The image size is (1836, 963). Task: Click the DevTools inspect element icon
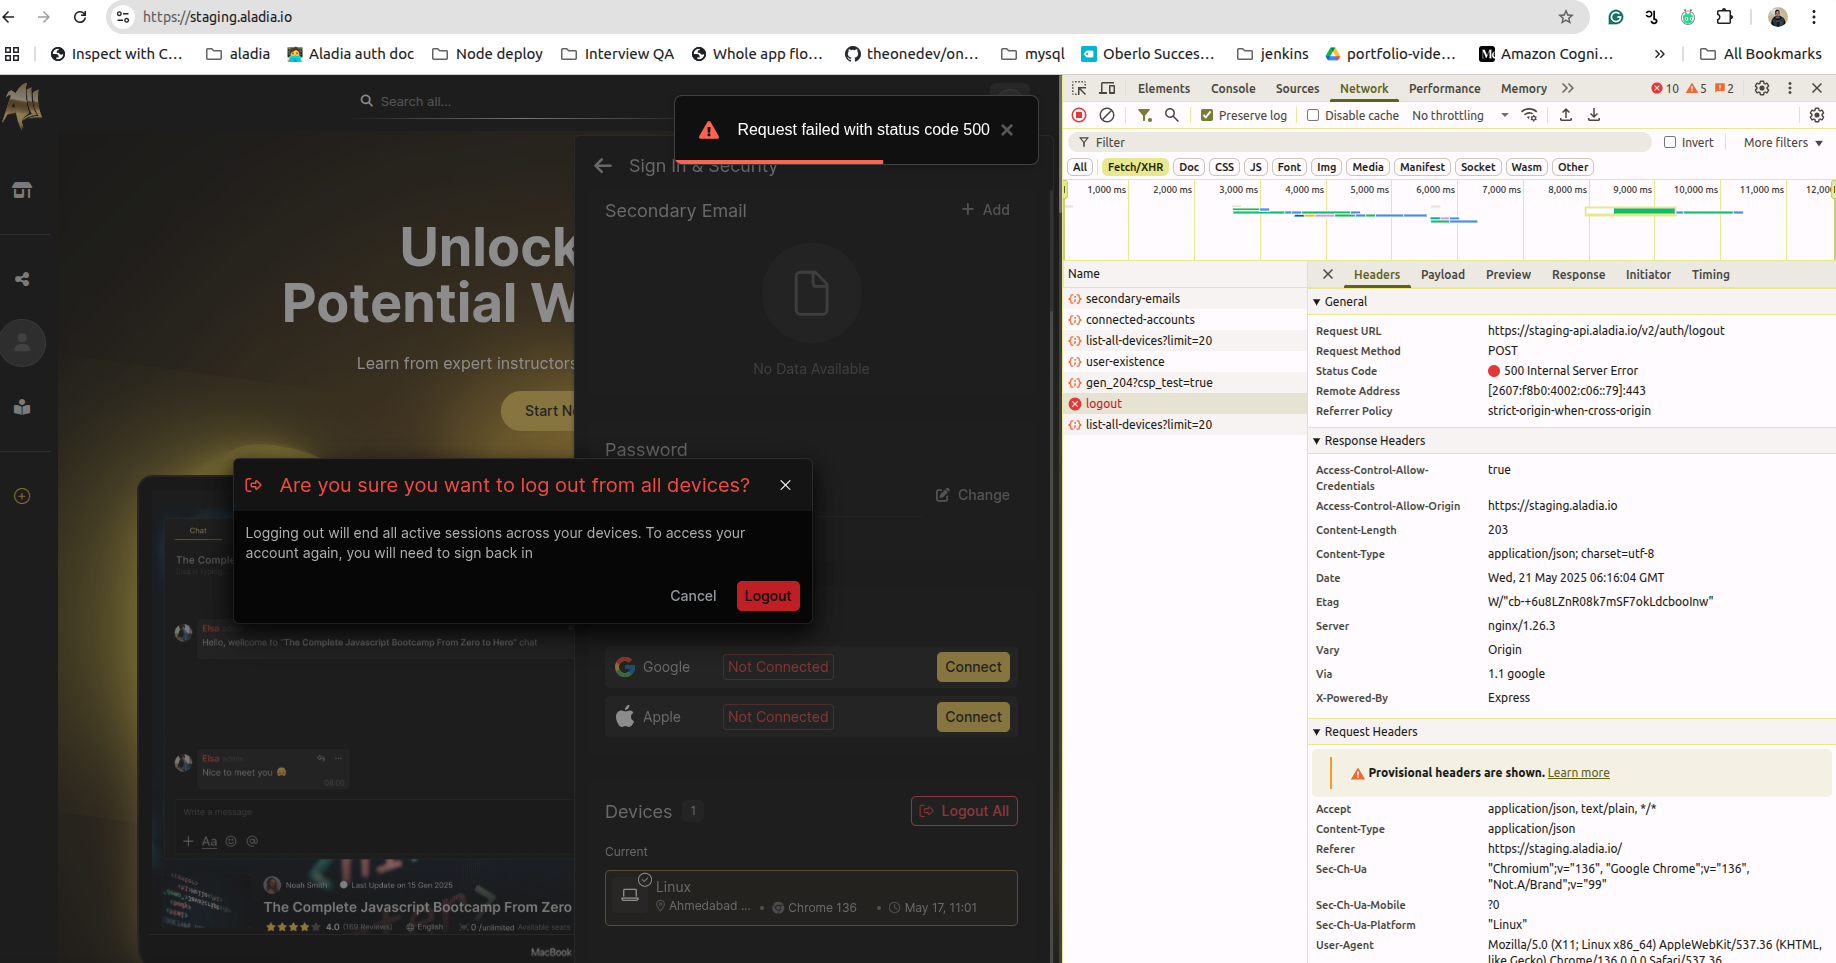coord(1079,88)
